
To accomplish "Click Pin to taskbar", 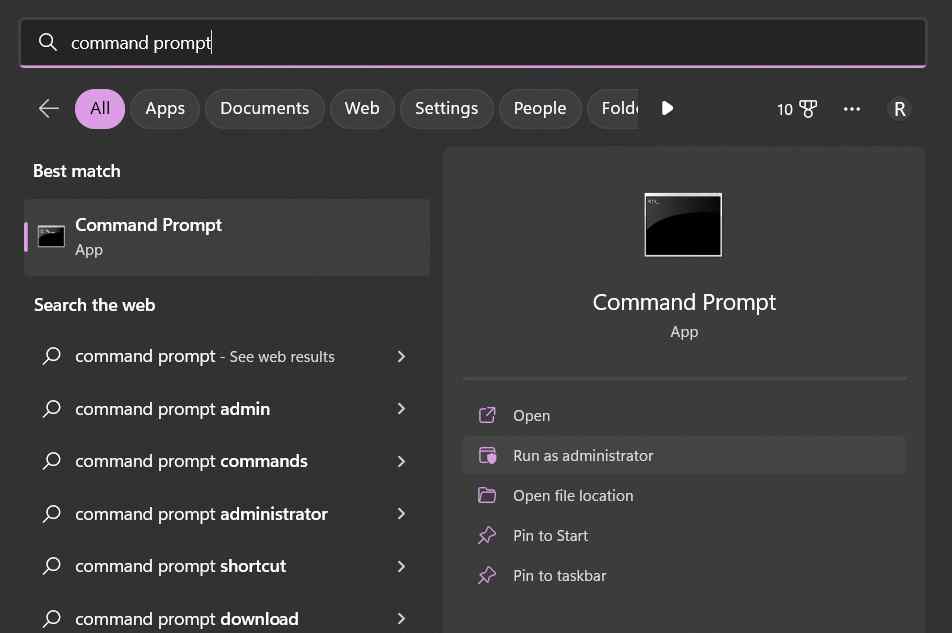I will tap(684, 576).
